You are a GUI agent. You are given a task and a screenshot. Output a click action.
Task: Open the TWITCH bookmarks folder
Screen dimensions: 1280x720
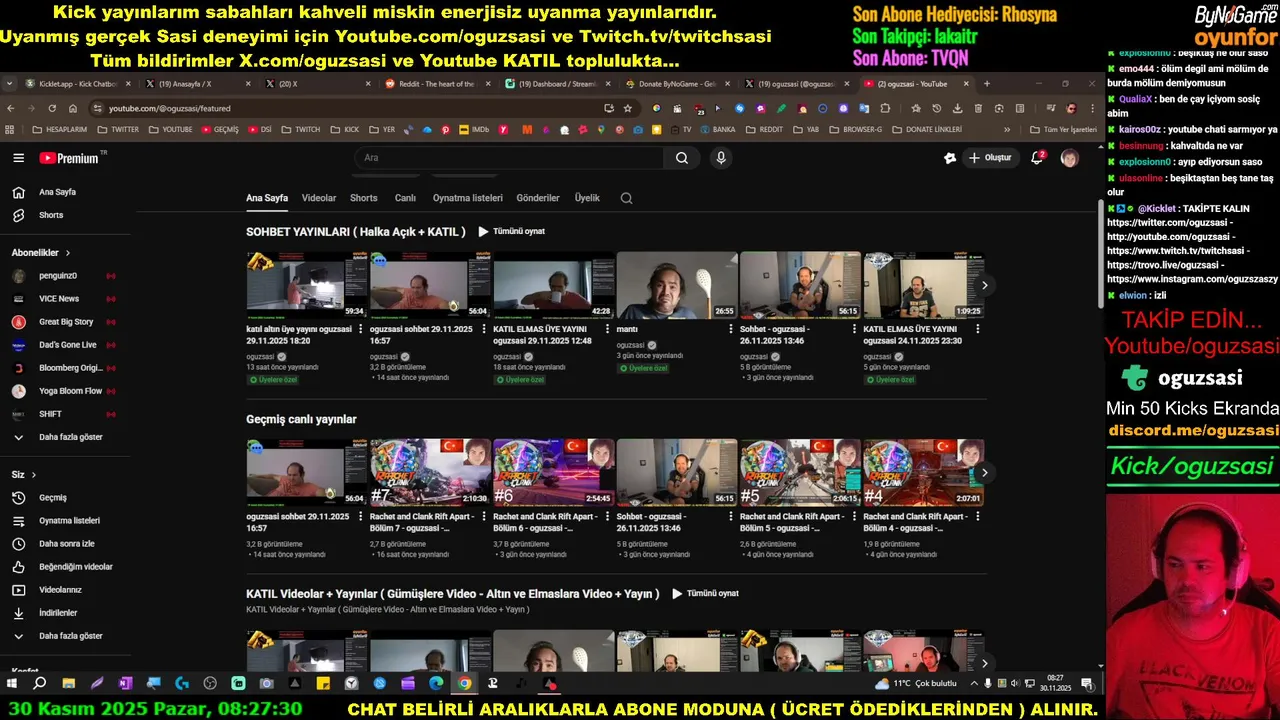tap(301, 130)
